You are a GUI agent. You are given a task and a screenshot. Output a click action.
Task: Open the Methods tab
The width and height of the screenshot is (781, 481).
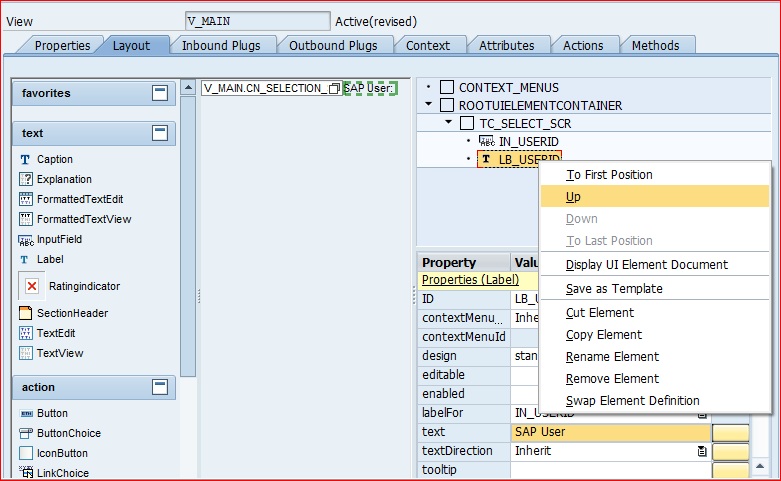click(655, 45)
